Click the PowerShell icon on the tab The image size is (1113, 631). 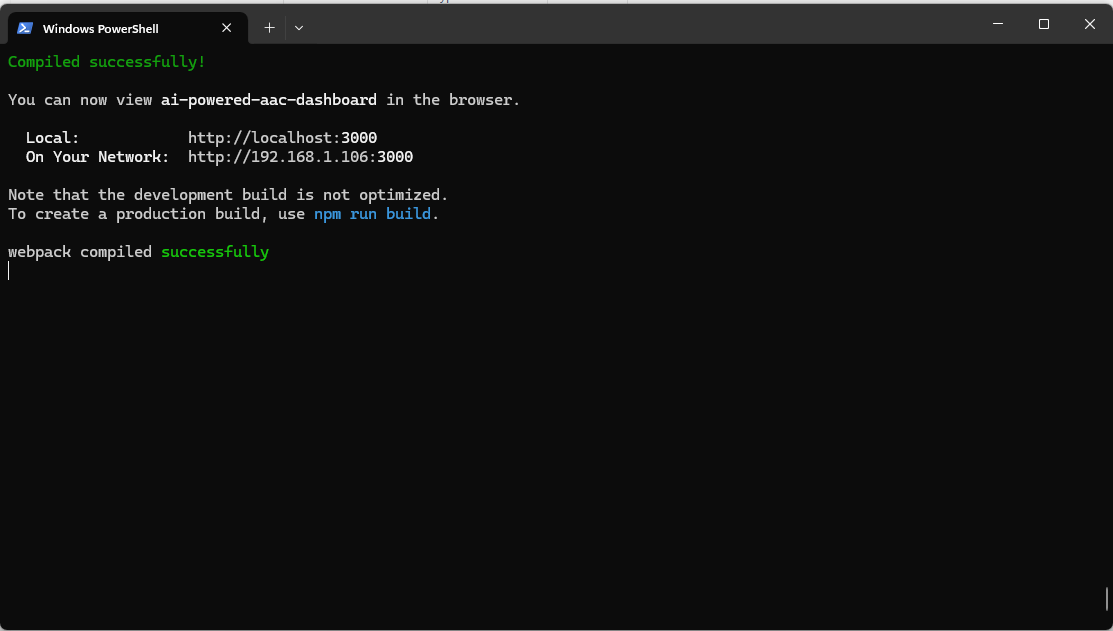tap(23, 28)
